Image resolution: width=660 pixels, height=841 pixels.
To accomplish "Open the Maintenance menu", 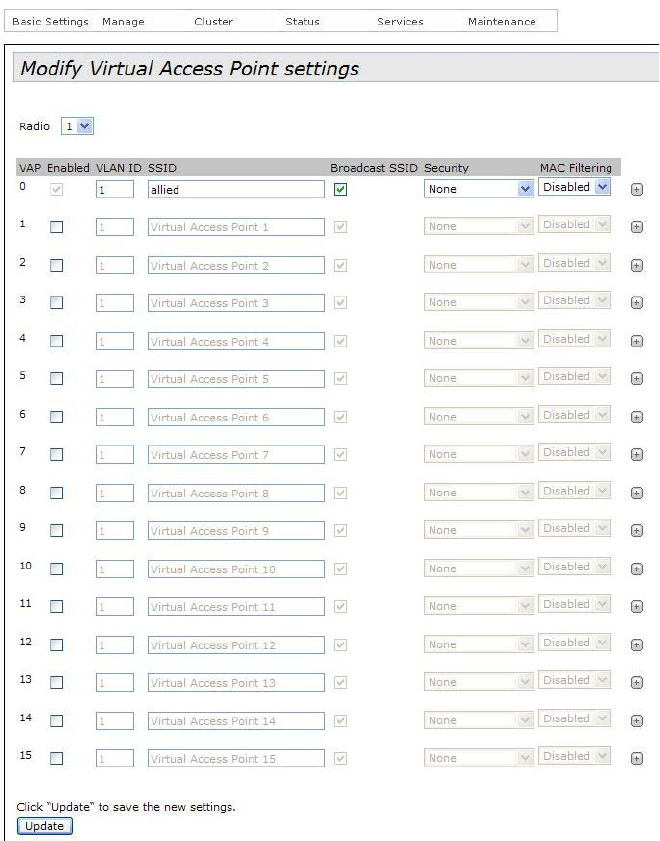I will (501, 21).
